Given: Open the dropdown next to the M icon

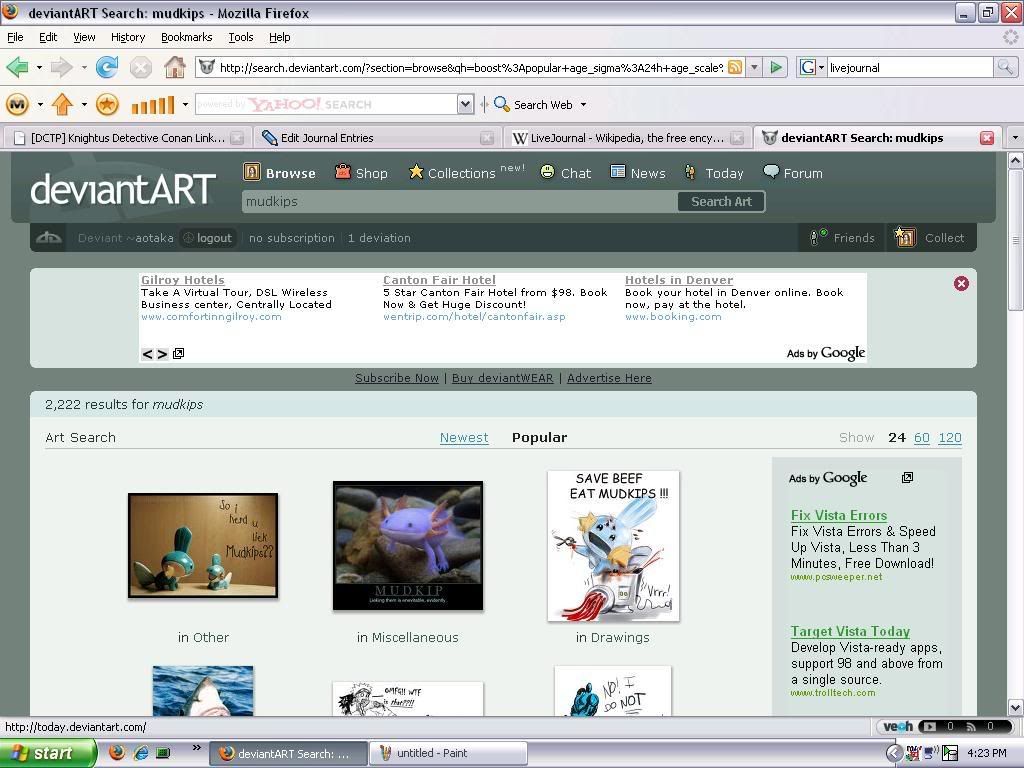Looking at the screenshot, I should tap(40, 104).
